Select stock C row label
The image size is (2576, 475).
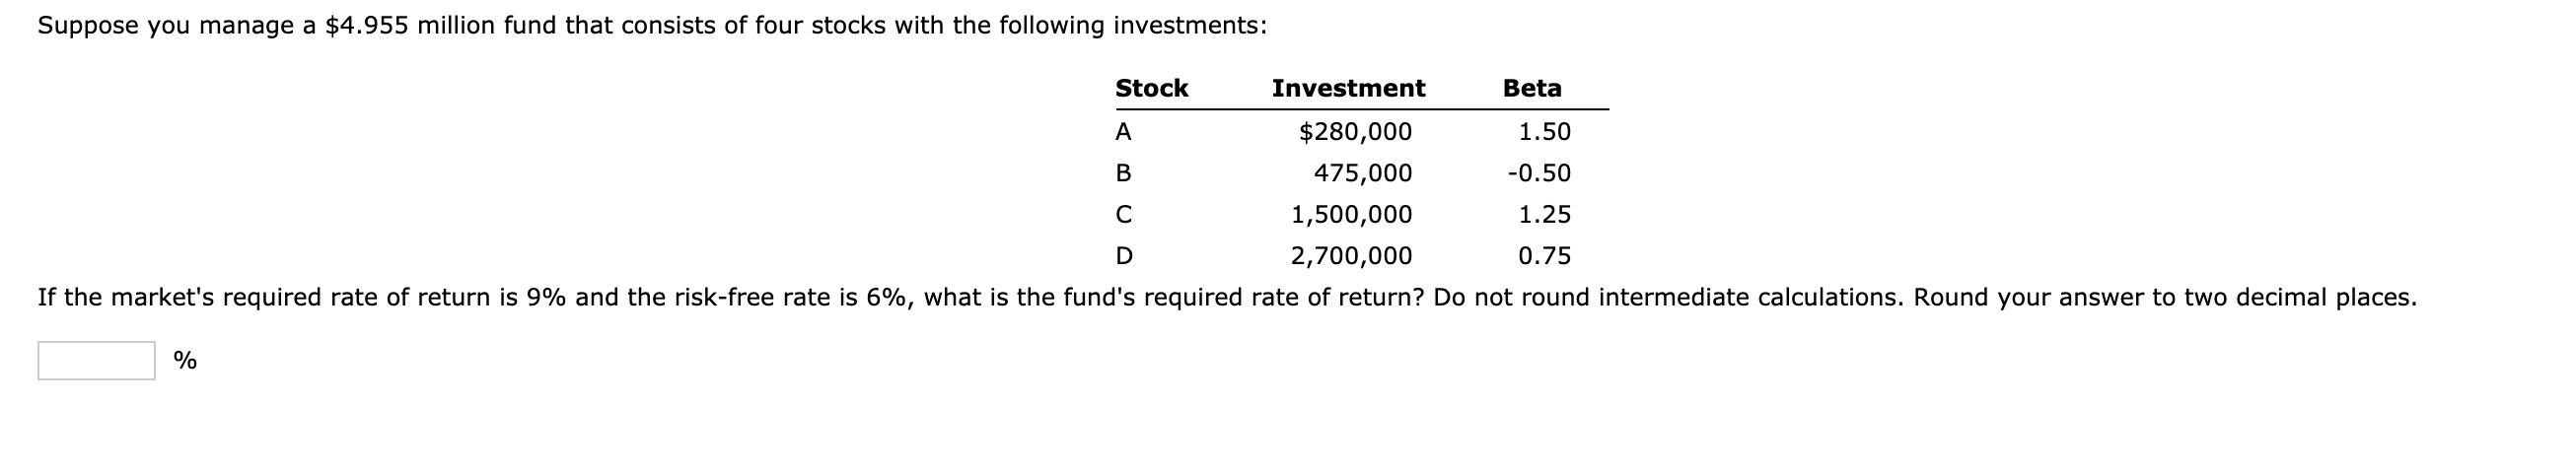[1123, 215]
